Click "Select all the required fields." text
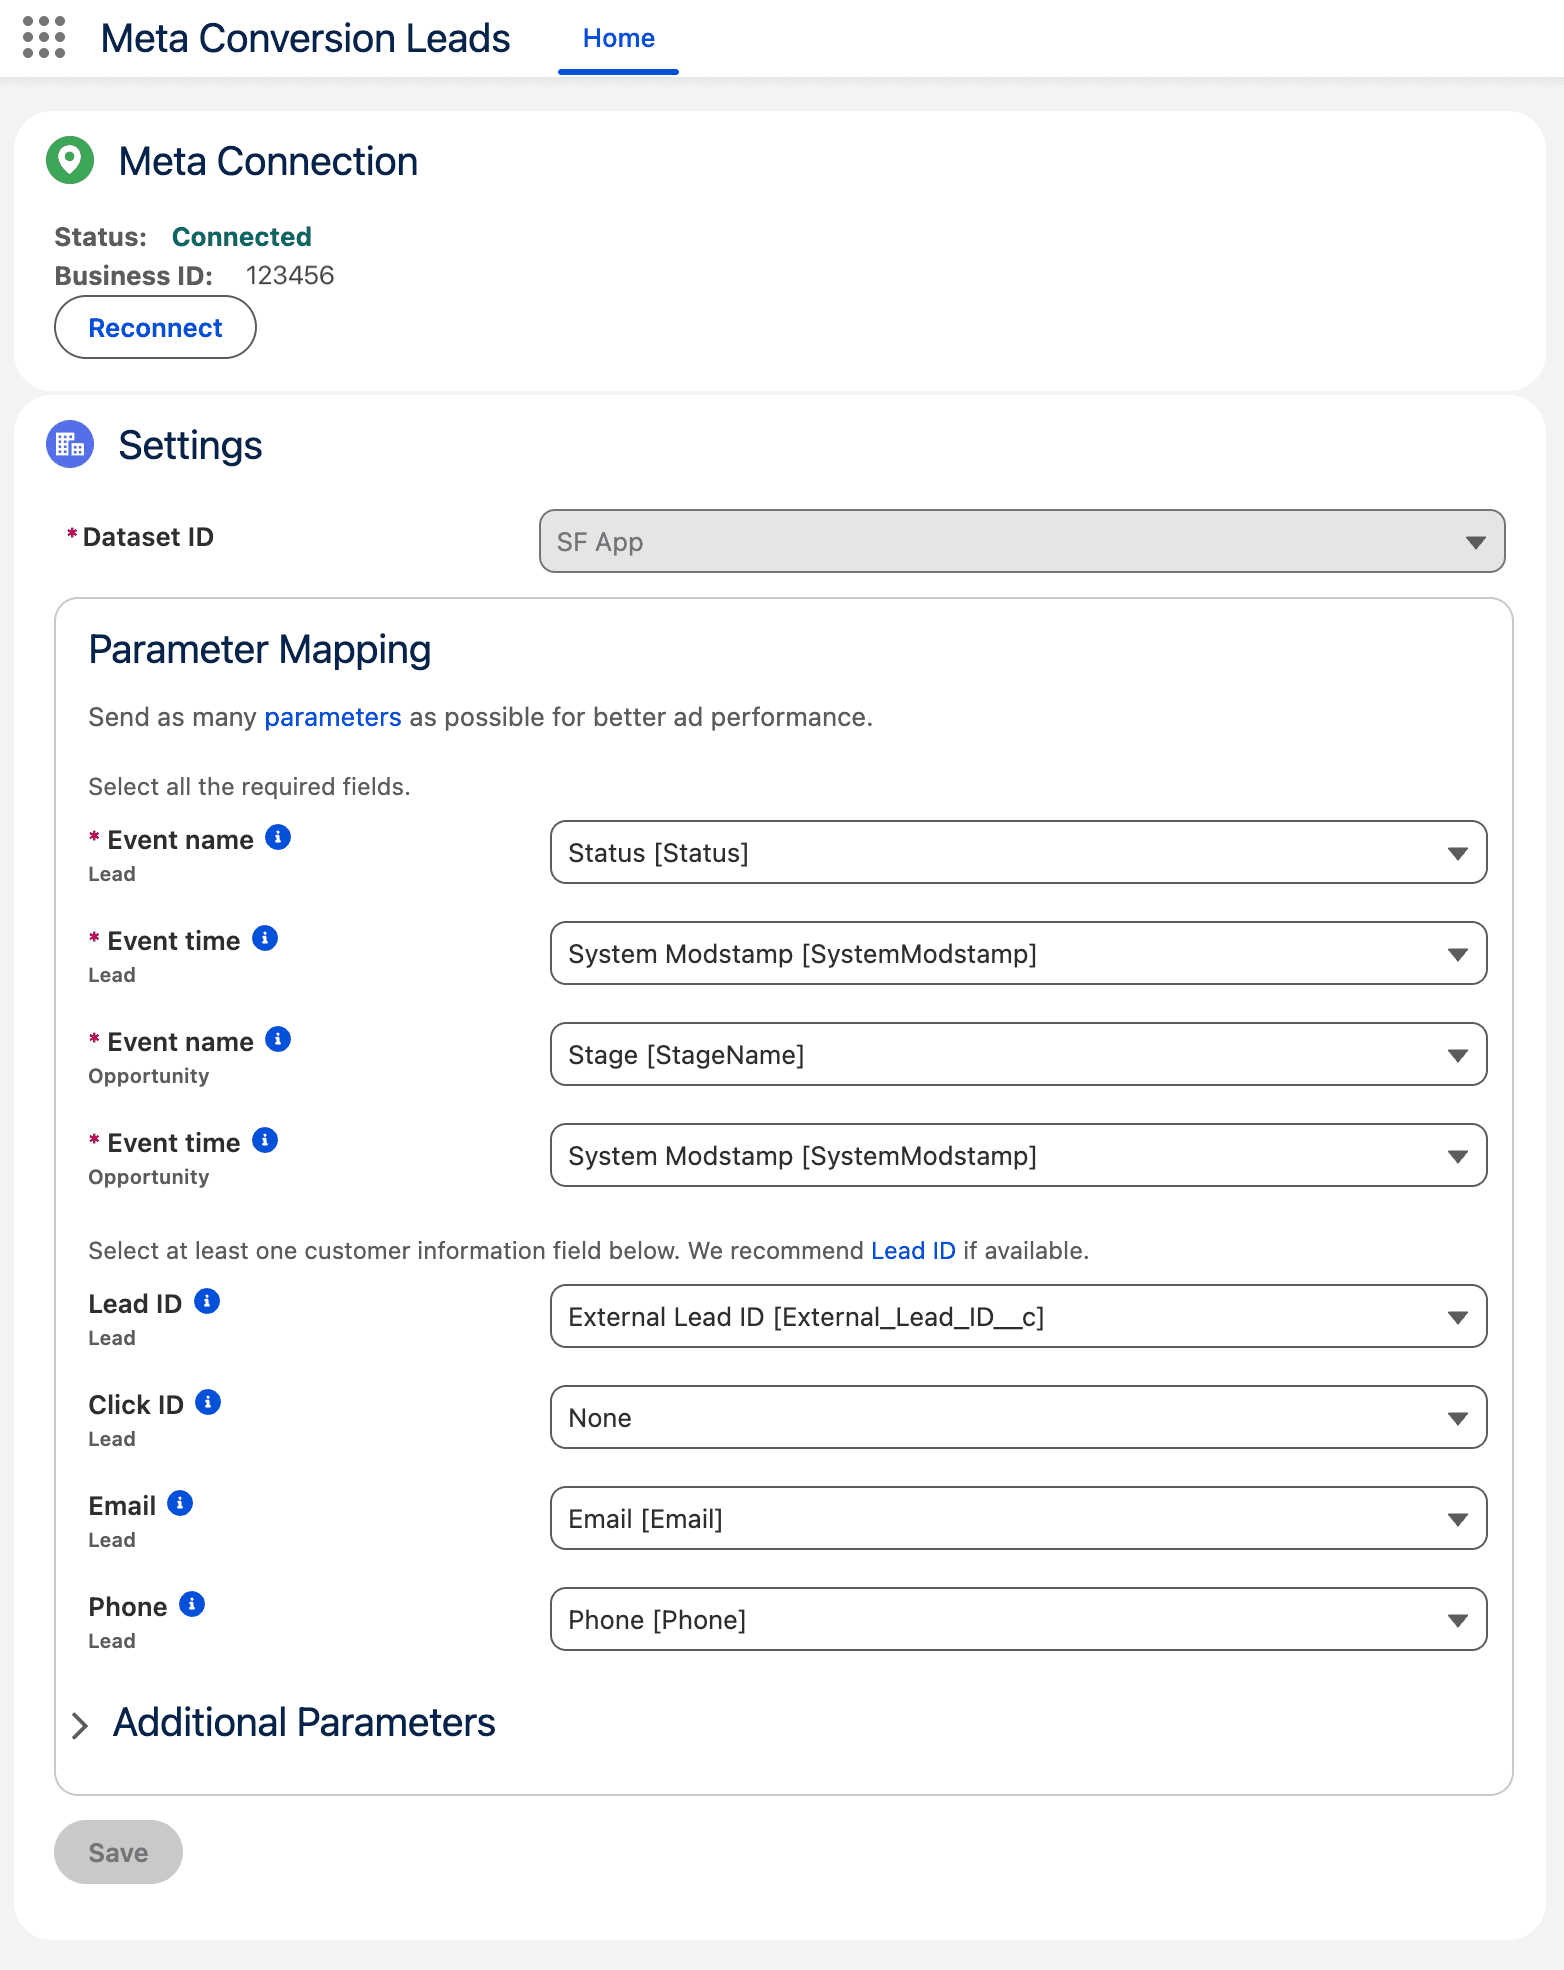This screenshot has width=1564, height=1970. click(x=249, y=787)
